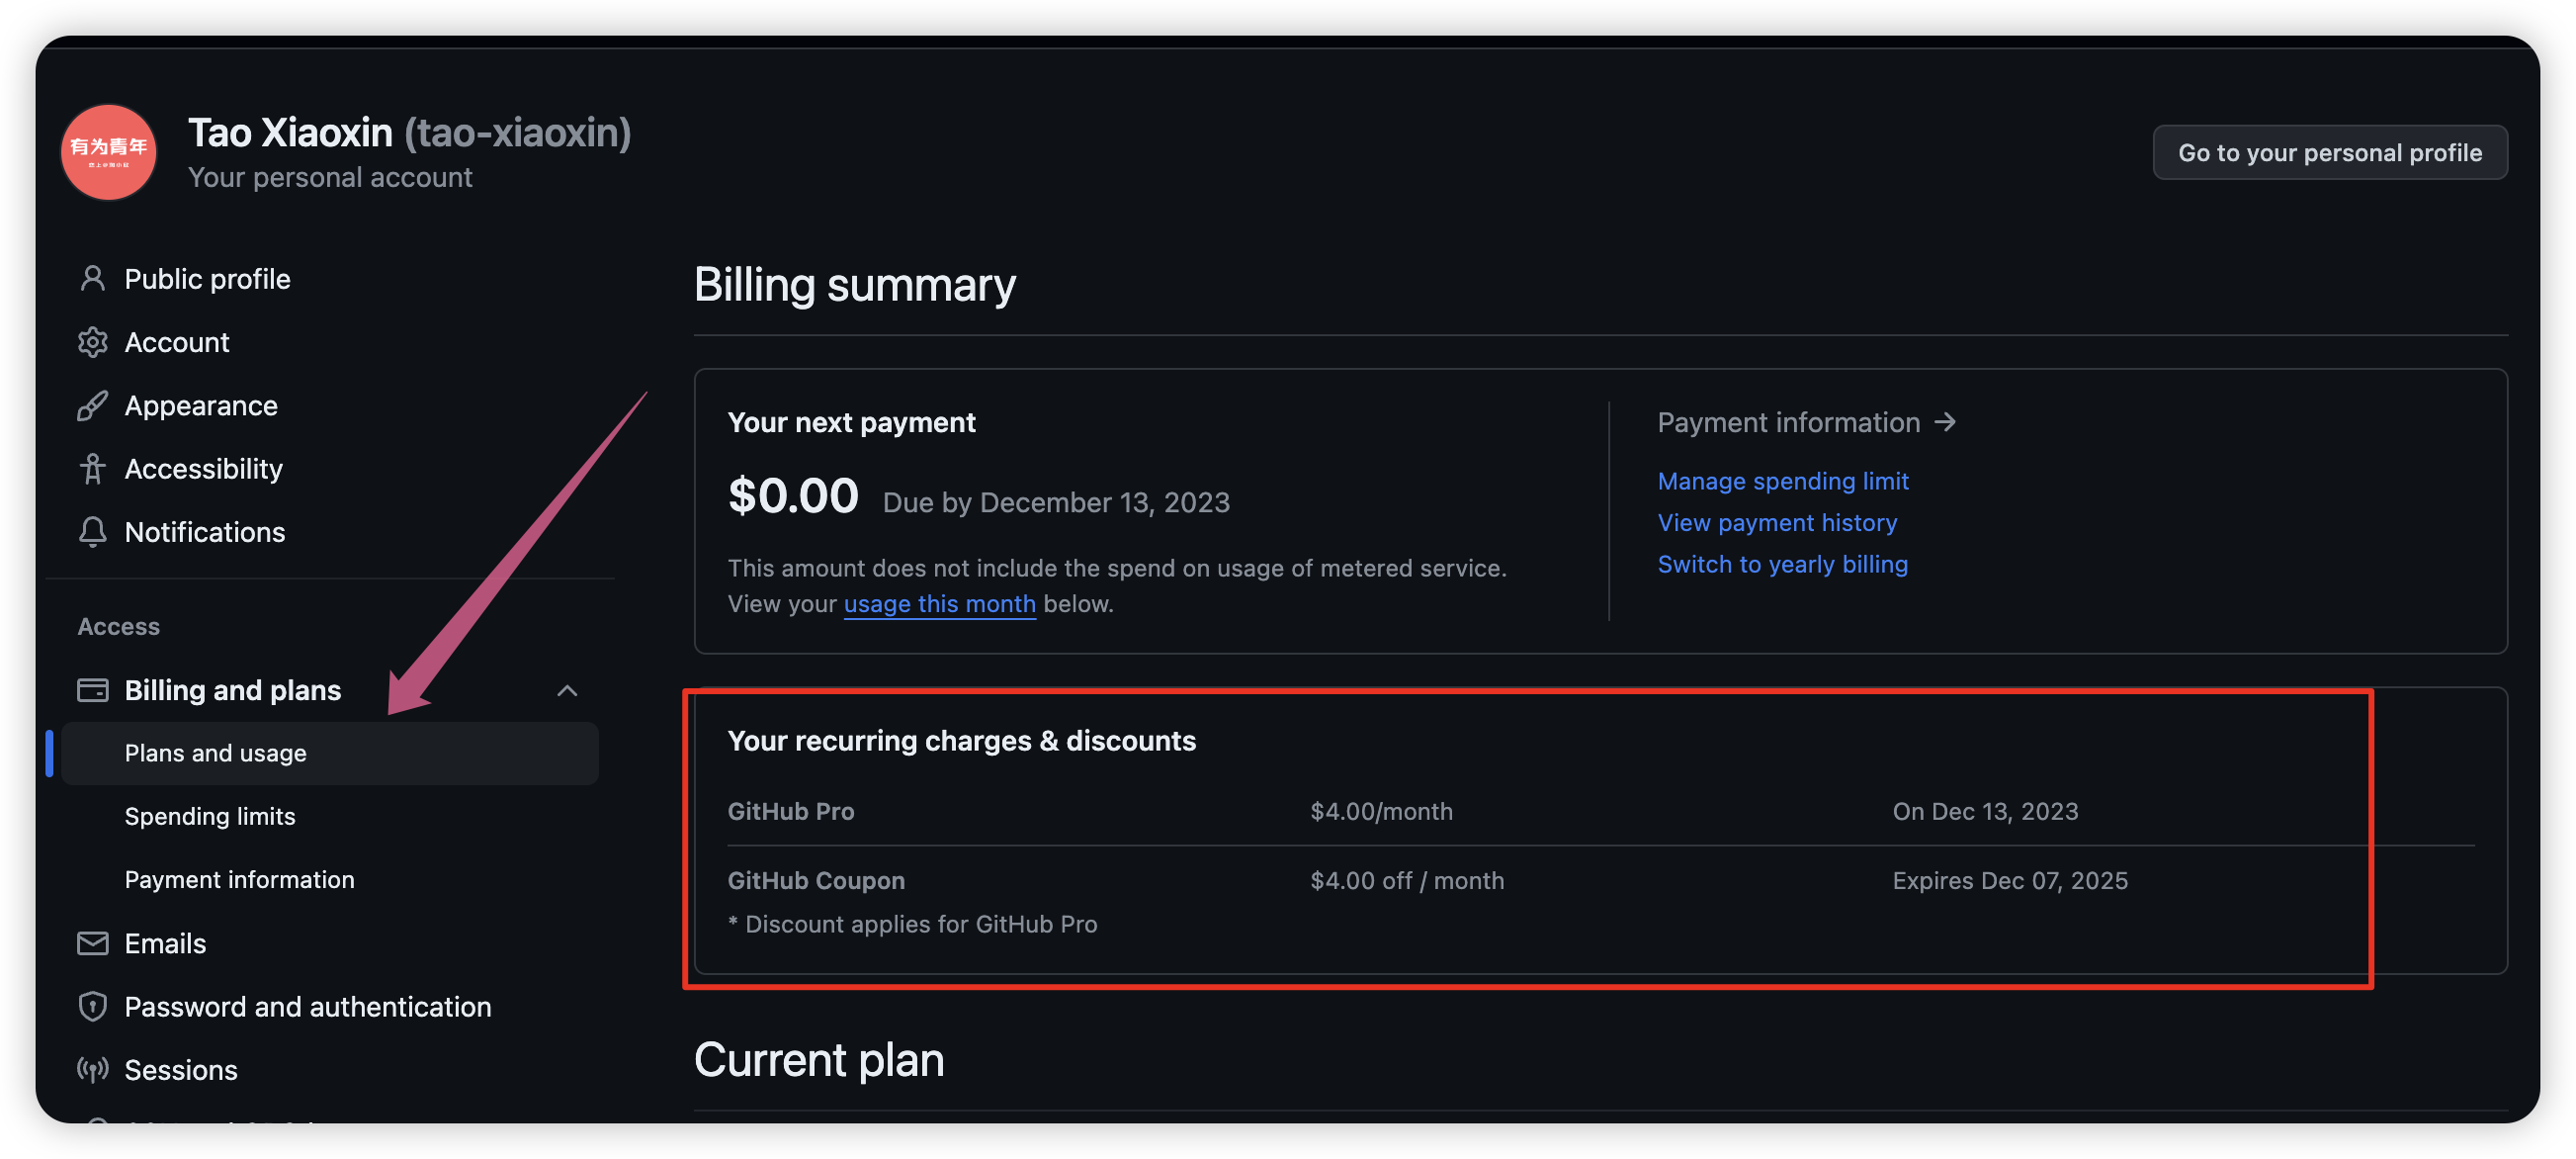Click View payment history link
This screenshot has width=2576, height=1159.
[x=1776, y=523]
